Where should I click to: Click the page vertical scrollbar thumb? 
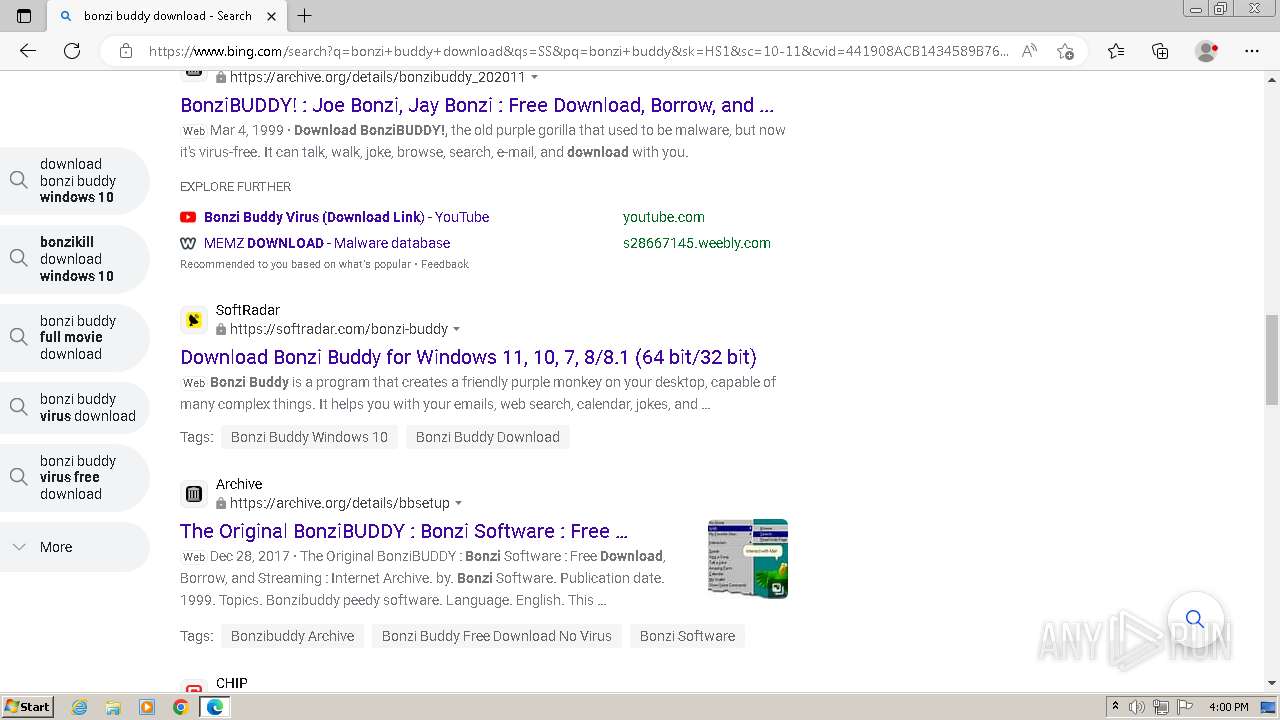pos(1272,359)
